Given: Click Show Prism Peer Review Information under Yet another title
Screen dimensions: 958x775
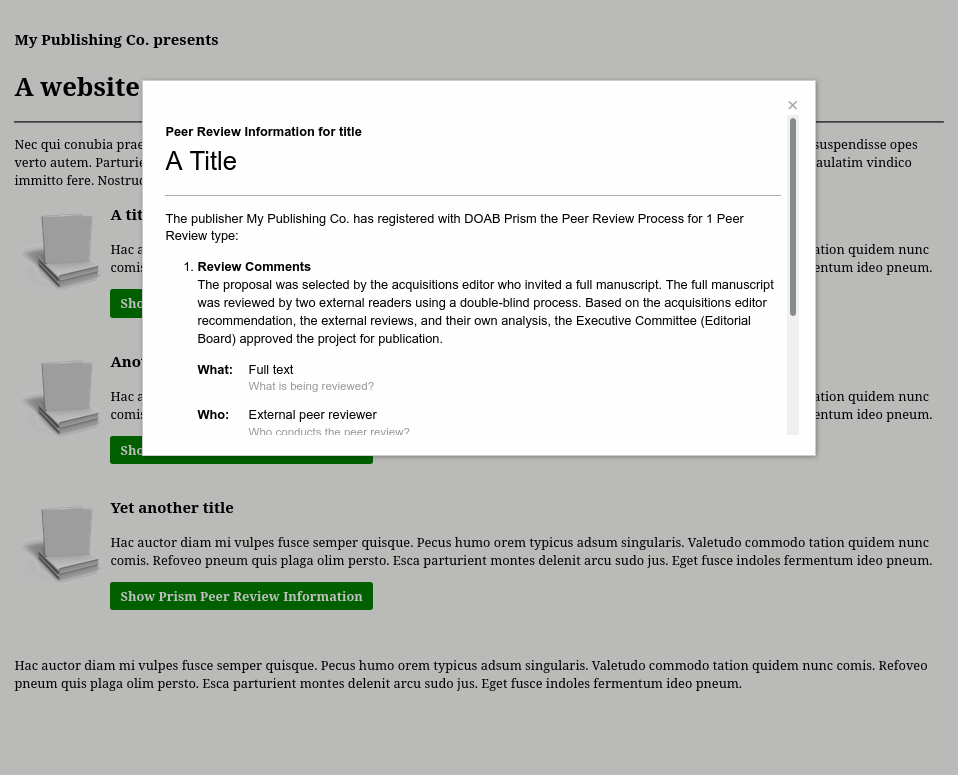Looking at the screenshot, I should pos(241,596).
